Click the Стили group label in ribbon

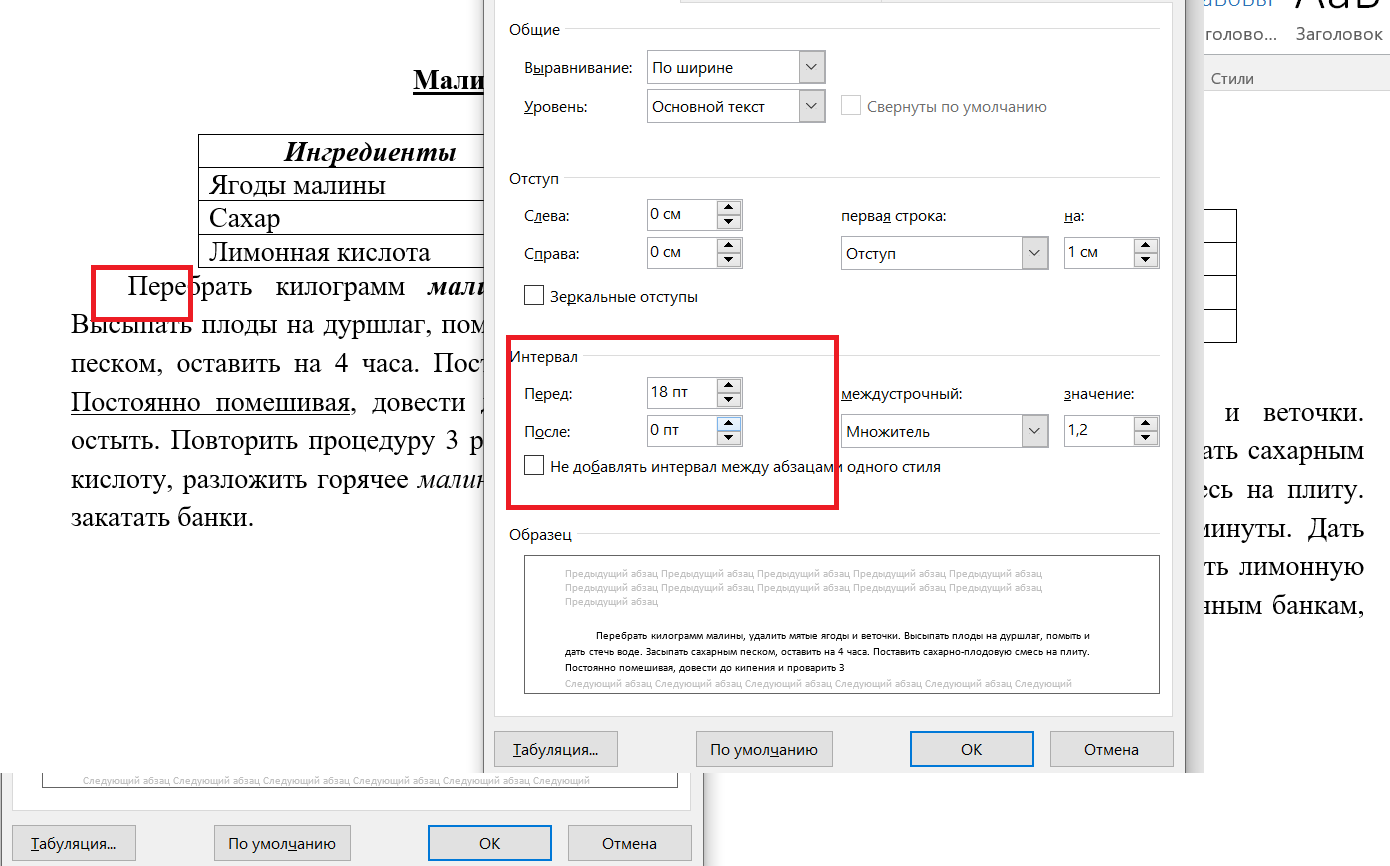pos(1232,78)
